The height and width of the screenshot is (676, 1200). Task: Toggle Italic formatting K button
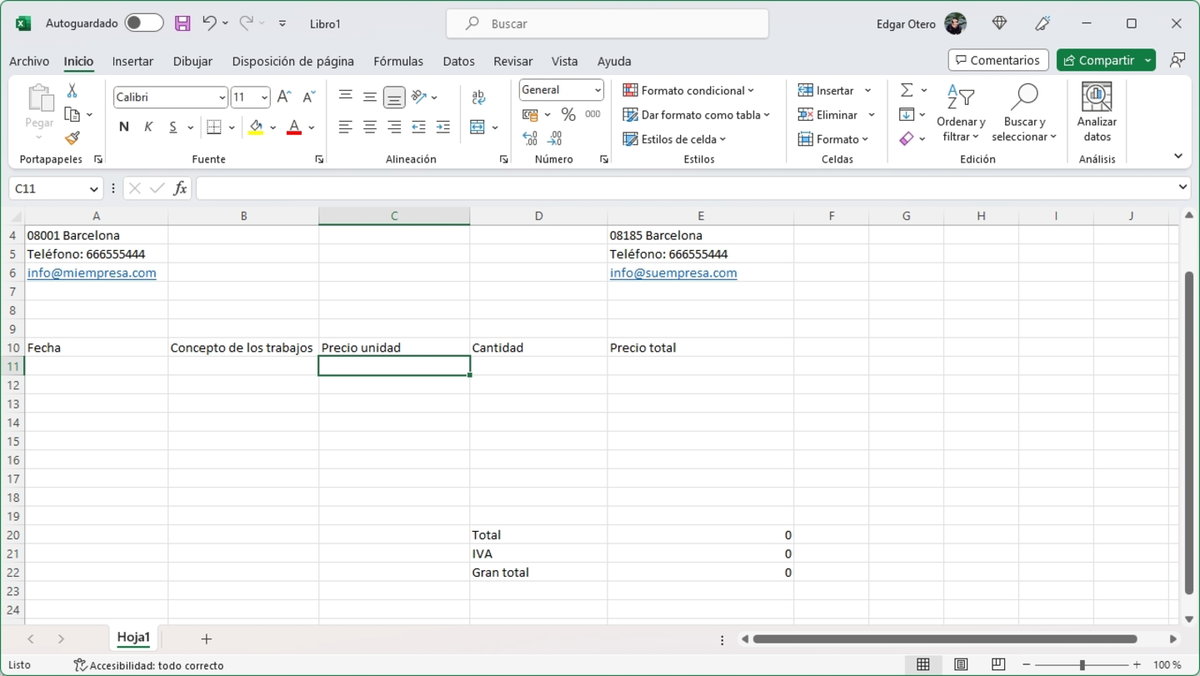pyautogui.click(x=148, y=127)
